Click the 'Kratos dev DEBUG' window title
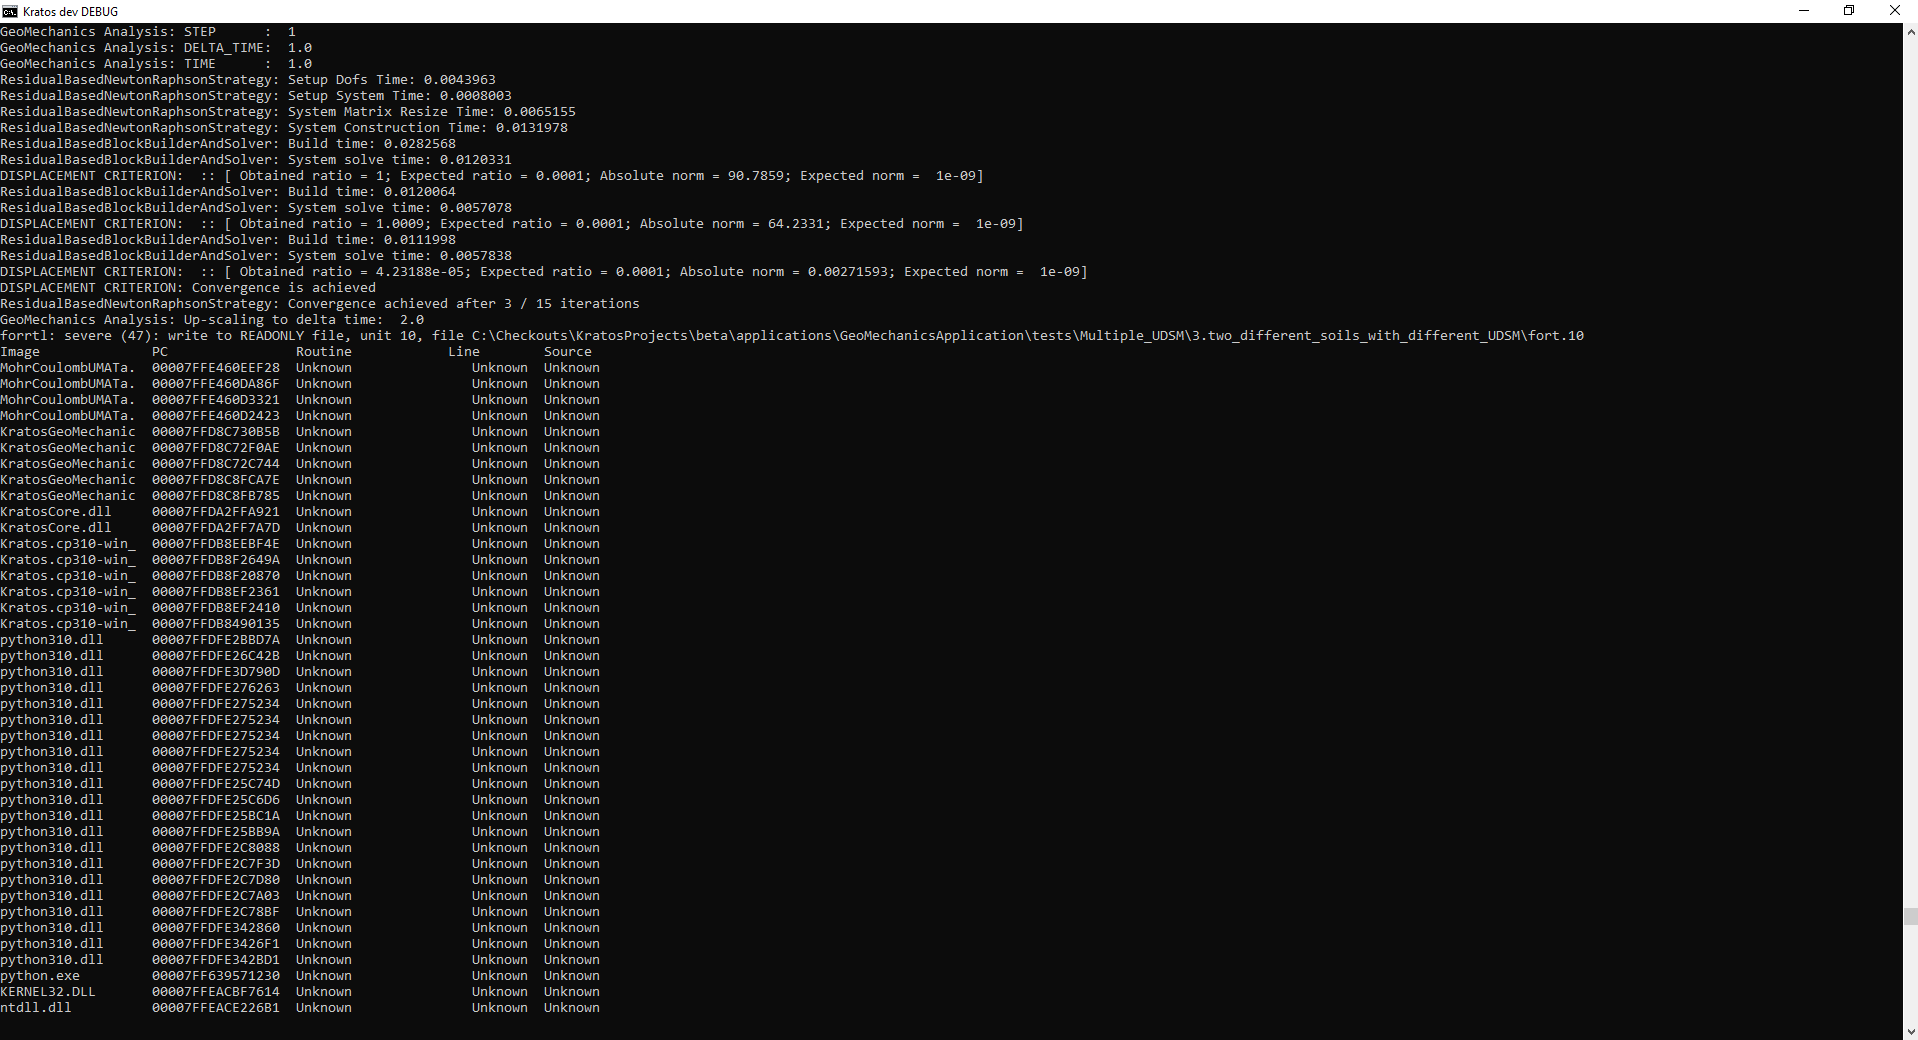The height and width of the screenshot is (1040, 1918). tap(71, 11)
